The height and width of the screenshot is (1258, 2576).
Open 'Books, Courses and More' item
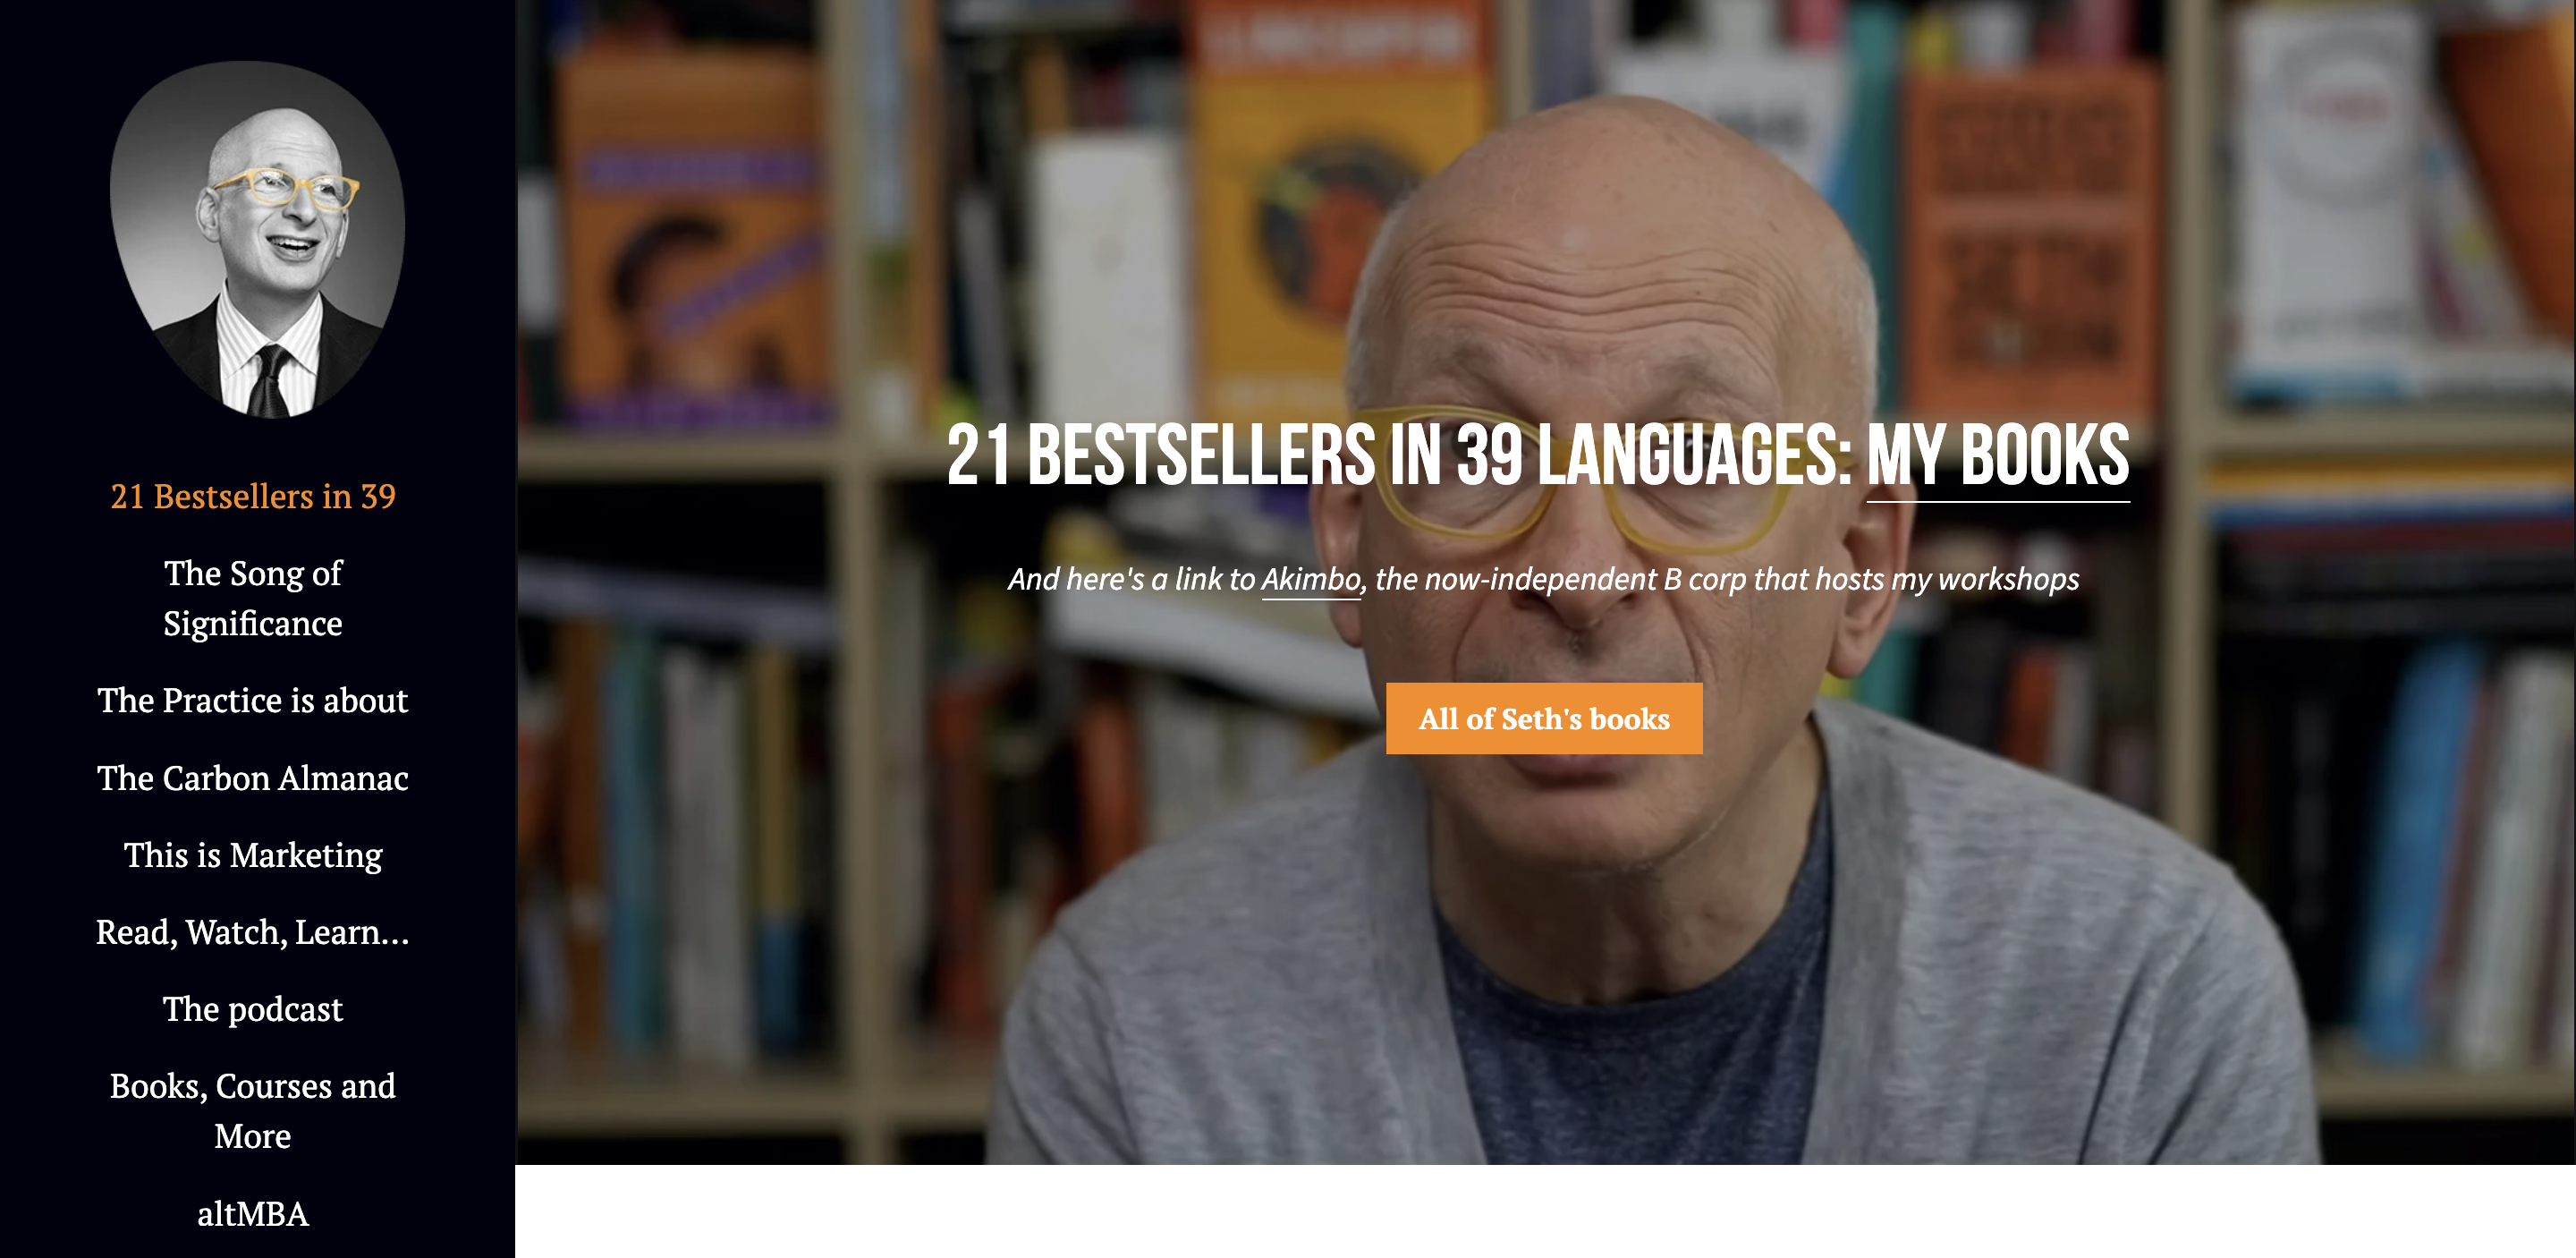[x=253, y=1111]
